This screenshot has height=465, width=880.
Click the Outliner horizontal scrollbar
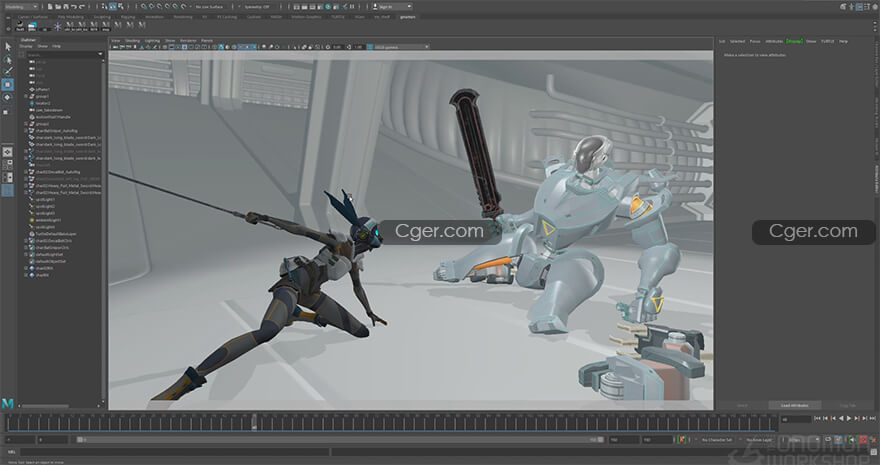(x=46, y=406)
